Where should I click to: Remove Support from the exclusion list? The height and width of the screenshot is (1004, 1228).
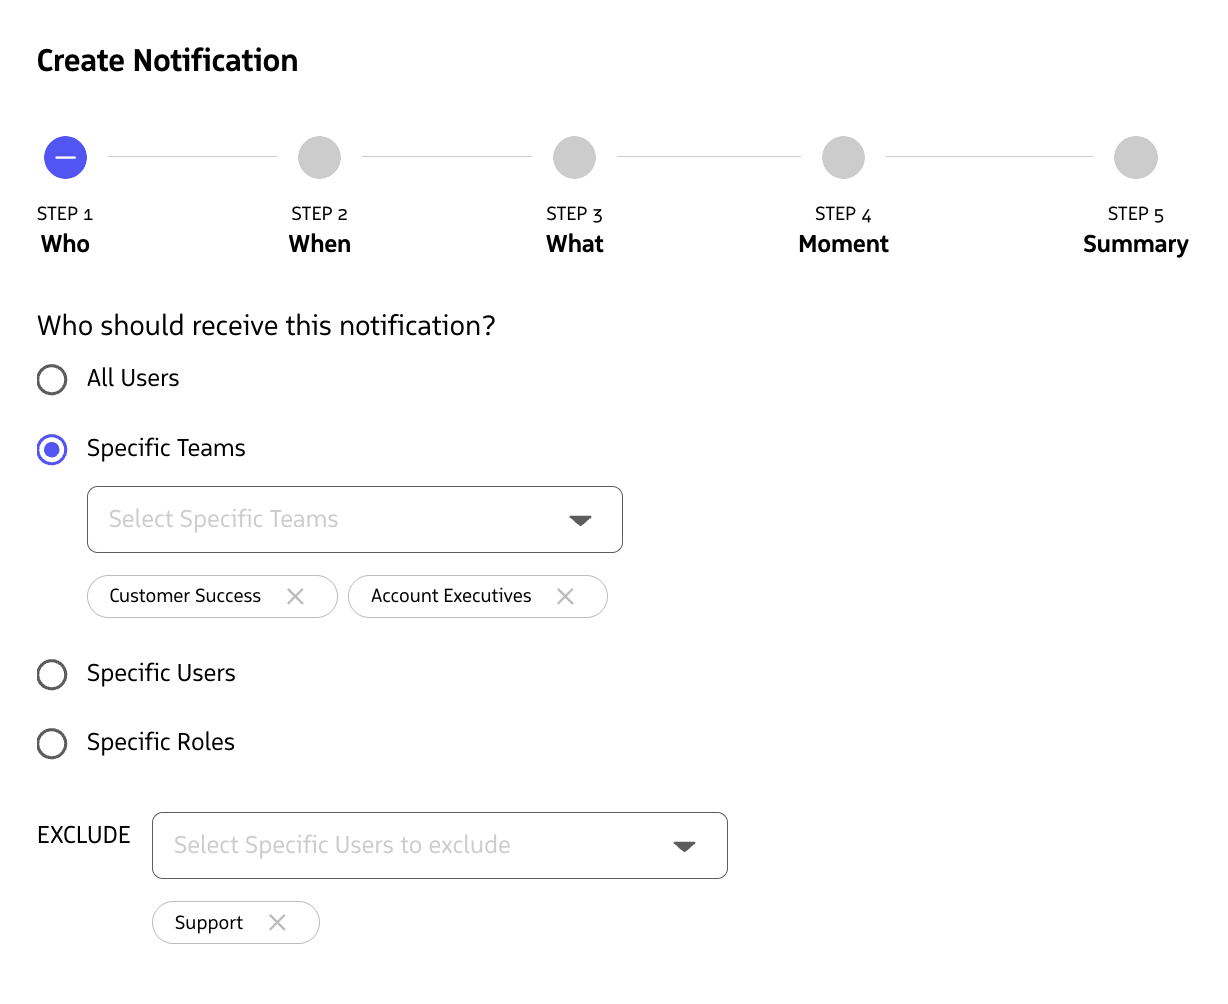click(278, 922)
